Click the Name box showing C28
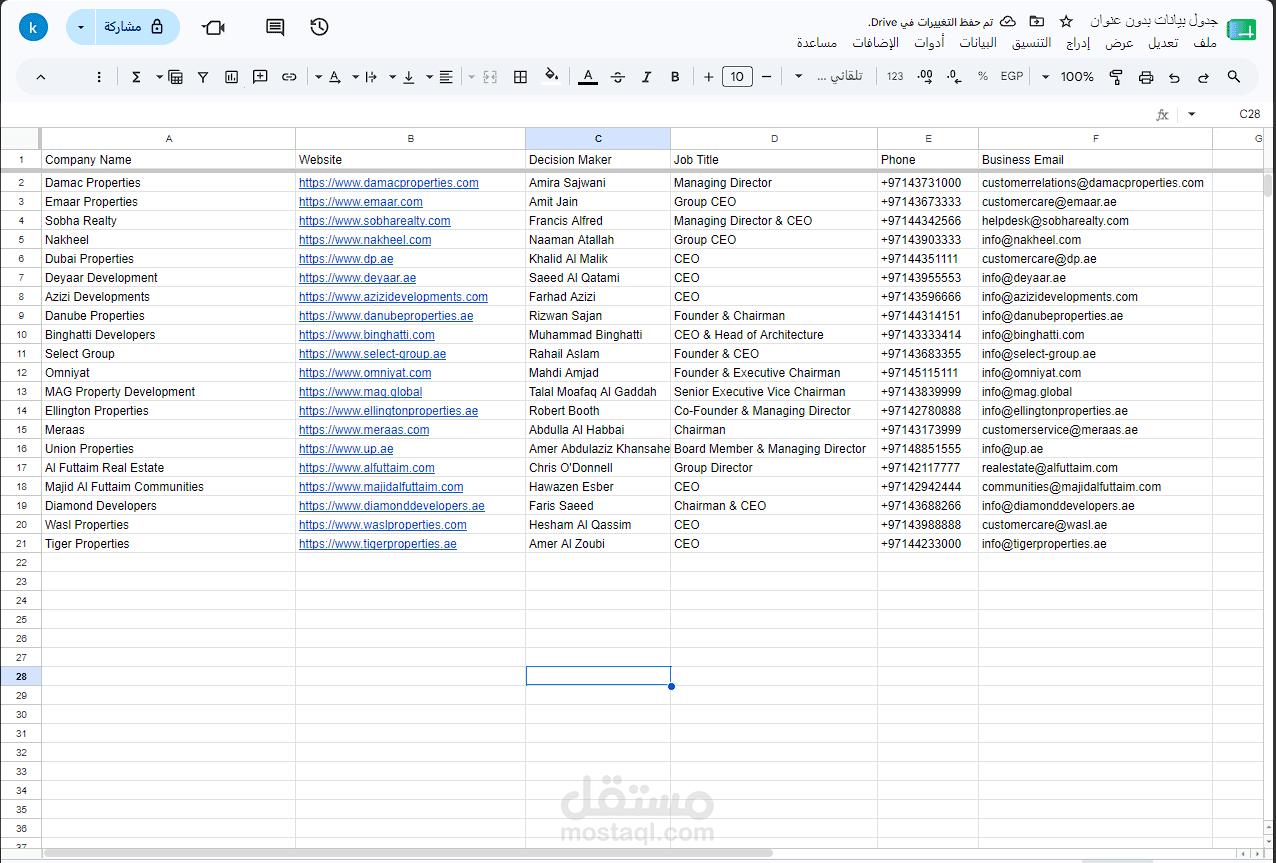1276x863 pixels. 1248,115
